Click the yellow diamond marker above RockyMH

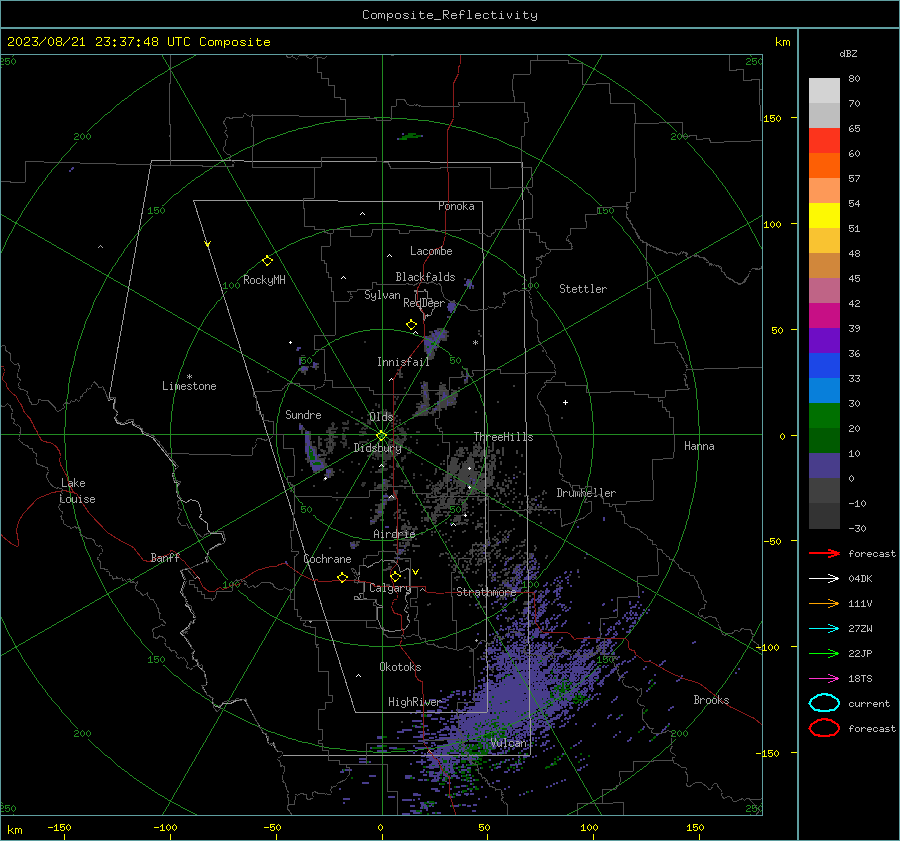[x=267, y=261]
